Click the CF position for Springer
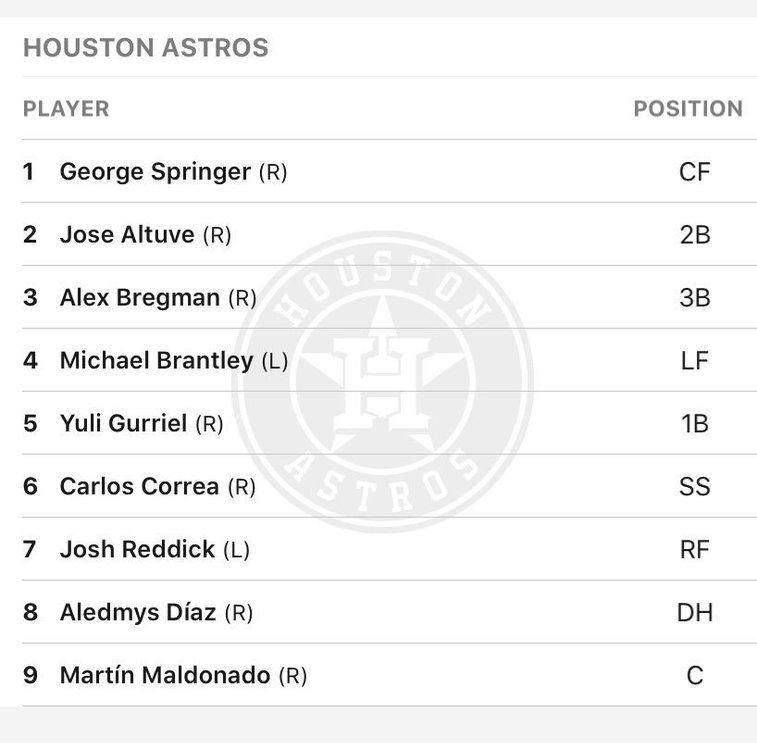The height and width of the screenshot is (750, 757). (x=694, y=172)
